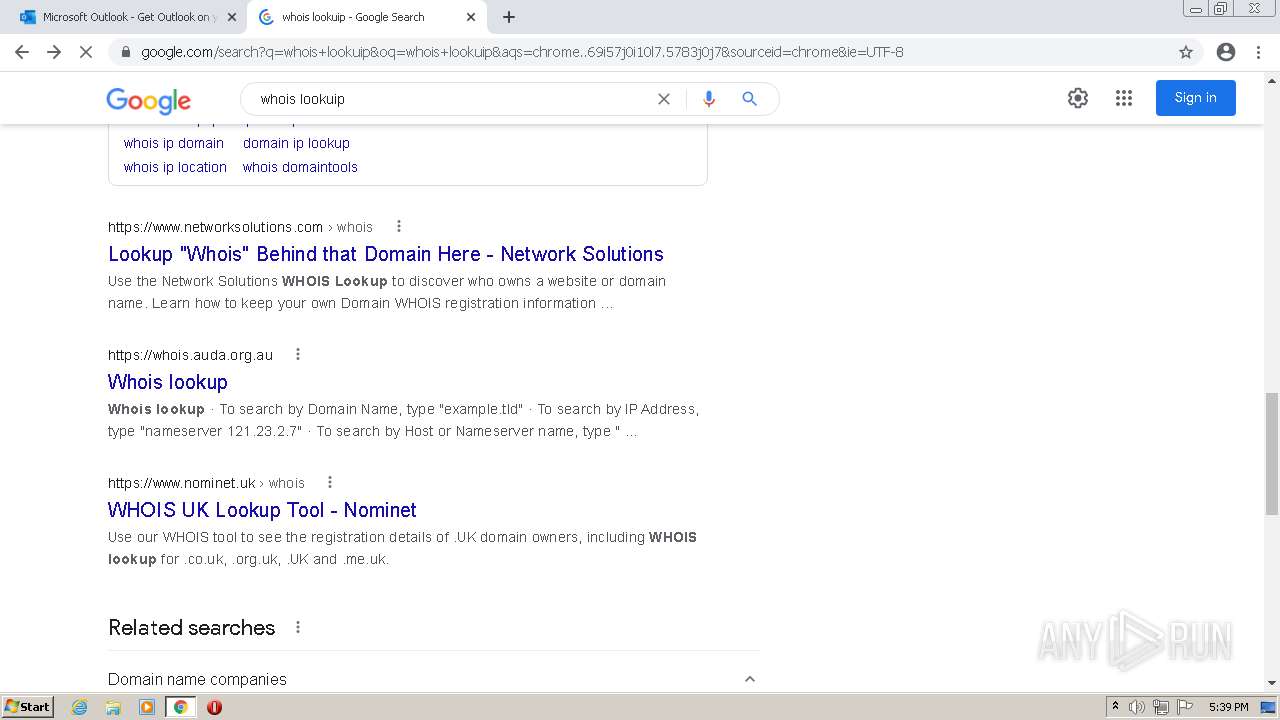Collapse the Domain name companies section

click(x=749, y=679)
